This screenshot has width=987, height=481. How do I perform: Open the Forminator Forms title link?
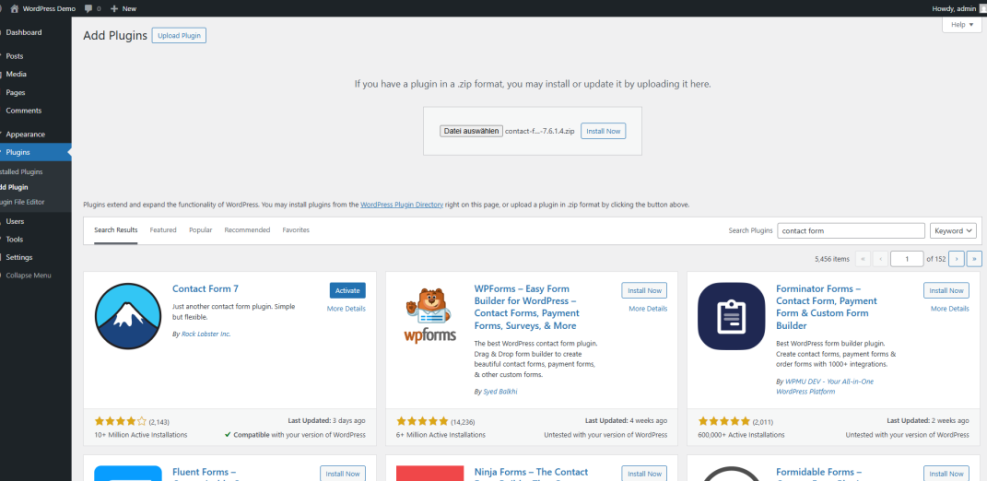click(x=826, y=307)
